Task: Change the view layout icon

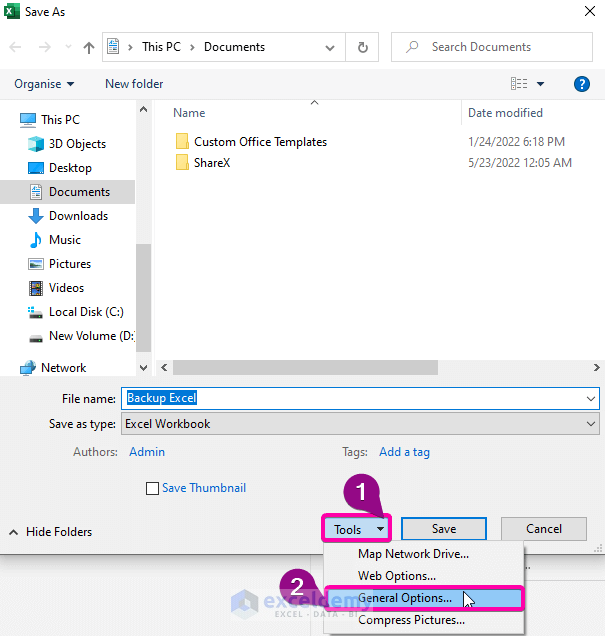Action: 519,84
